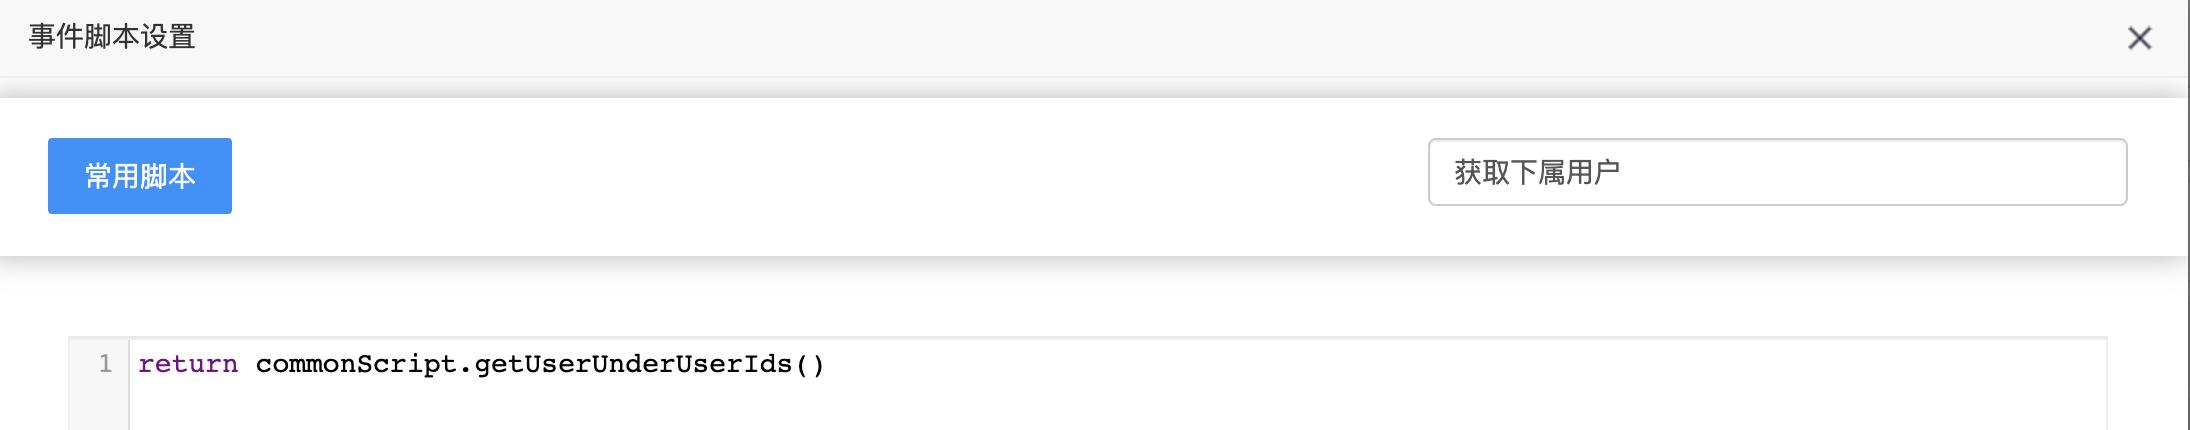Viewport: 2190px width, 430px height.
Task: Expand the 获取下属用户 dropdown field
Action: (1777, 172)
